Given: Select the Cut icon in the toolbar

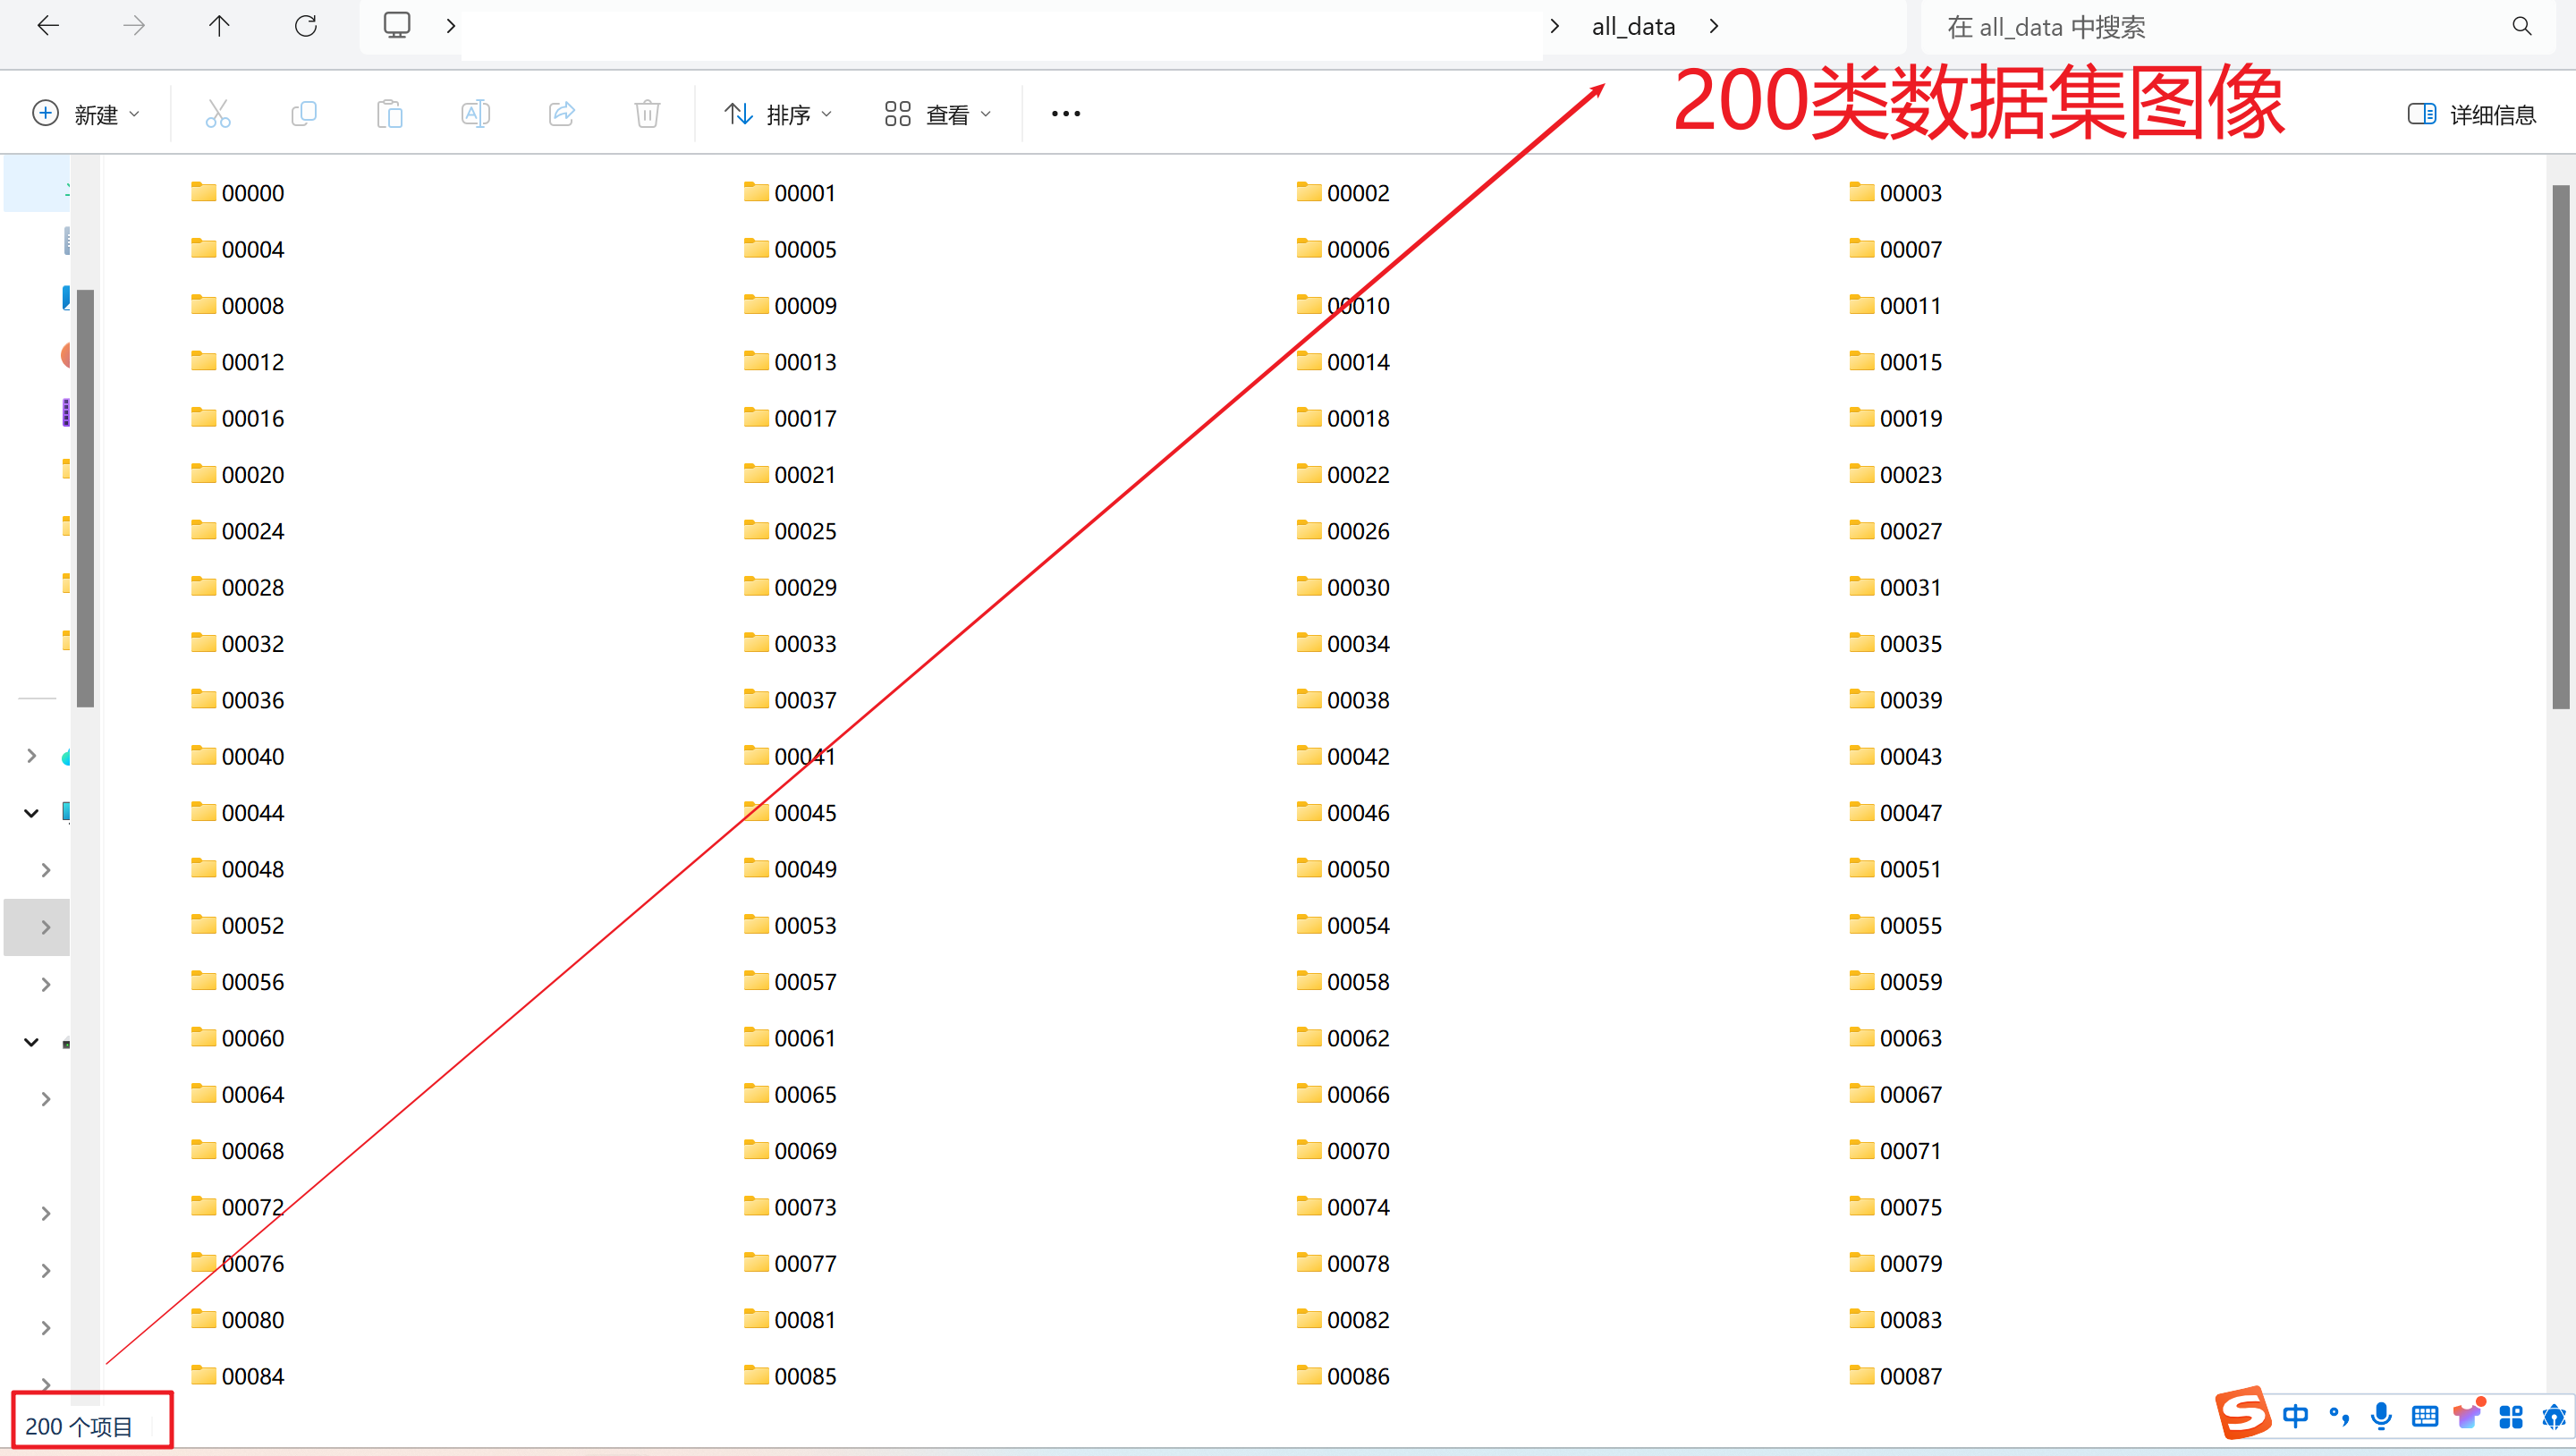Looking at the screenshot, I should coord(218,113).
